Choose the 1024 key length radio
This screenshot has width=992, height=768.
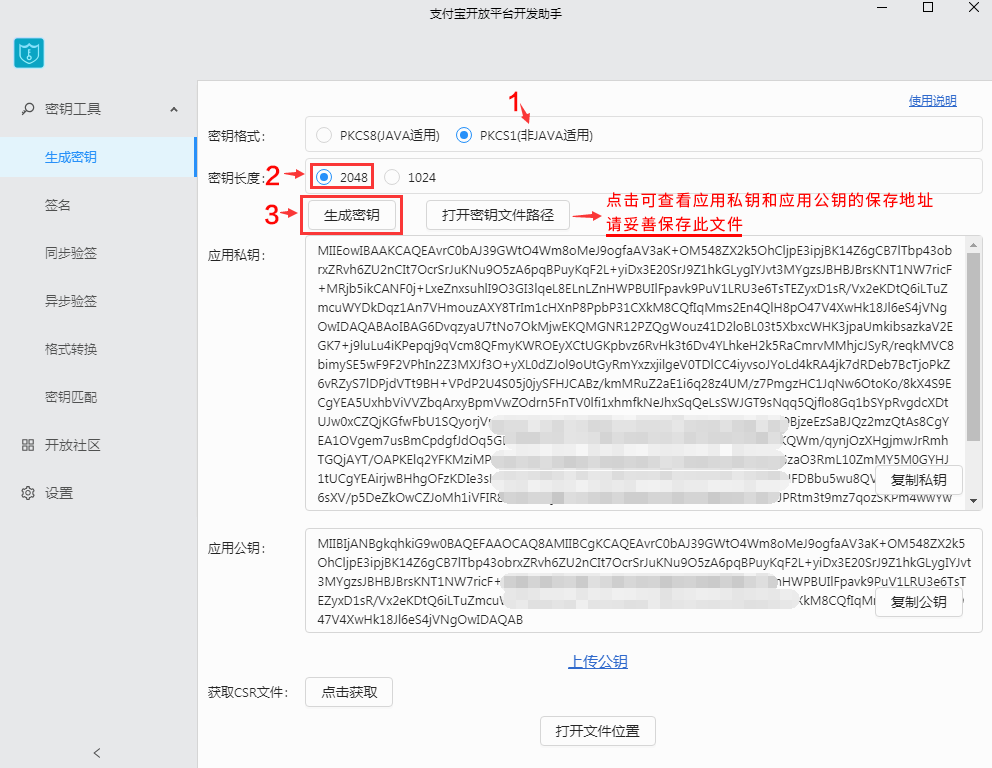(392, 177)
